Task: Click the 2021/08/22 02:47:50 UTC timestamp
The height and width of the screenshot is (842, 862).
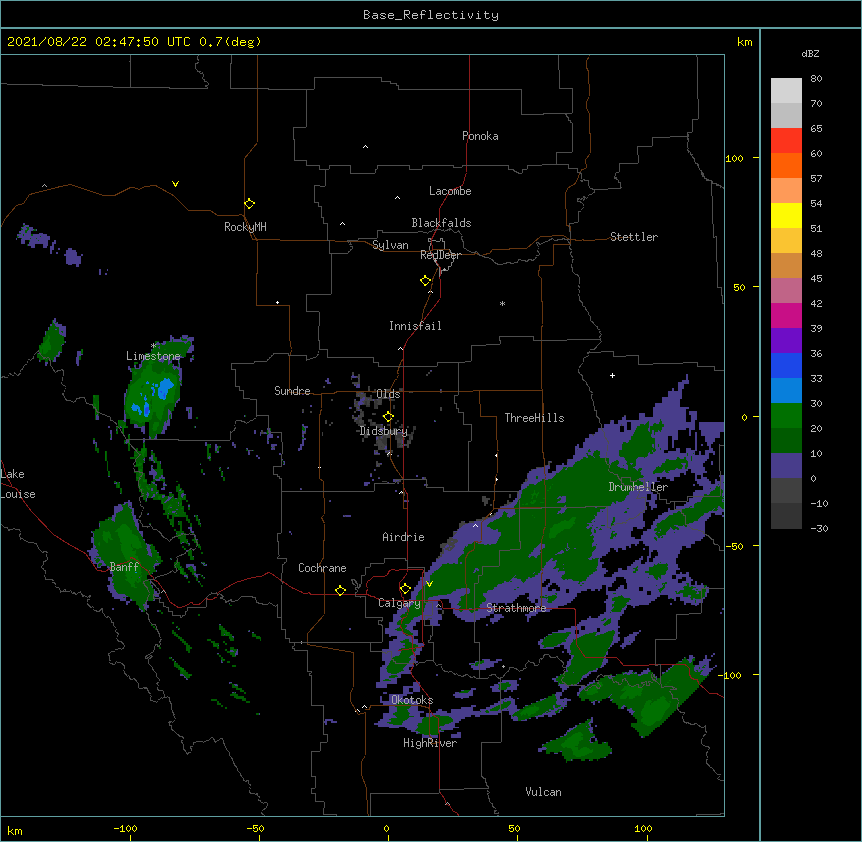Action: pyautogui.click(x=134, y=42)
